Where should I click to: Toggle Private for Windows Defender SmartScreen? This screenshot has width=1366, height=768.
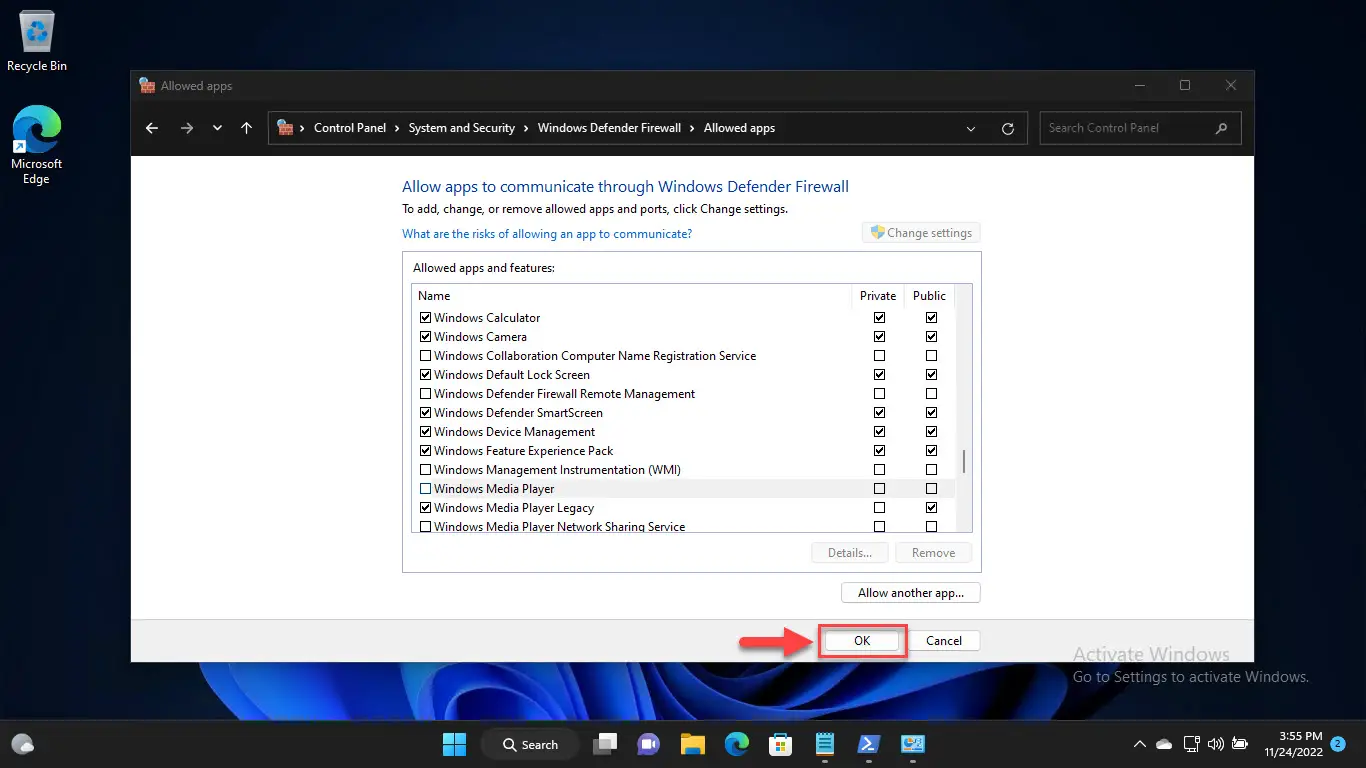pos(879,413)
